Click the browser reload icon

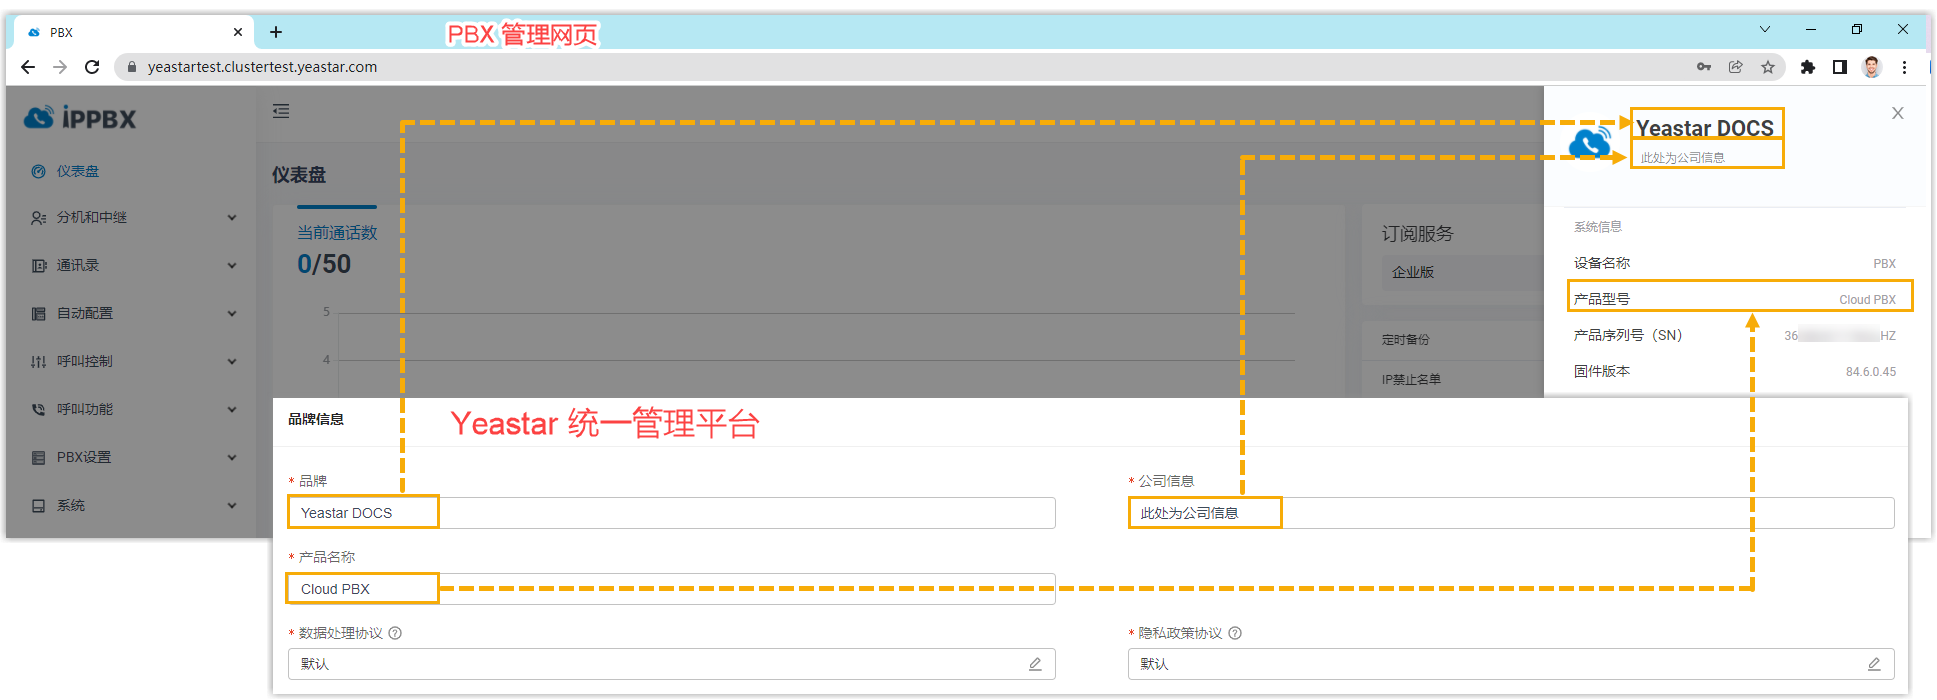click(x=92, y=67)
